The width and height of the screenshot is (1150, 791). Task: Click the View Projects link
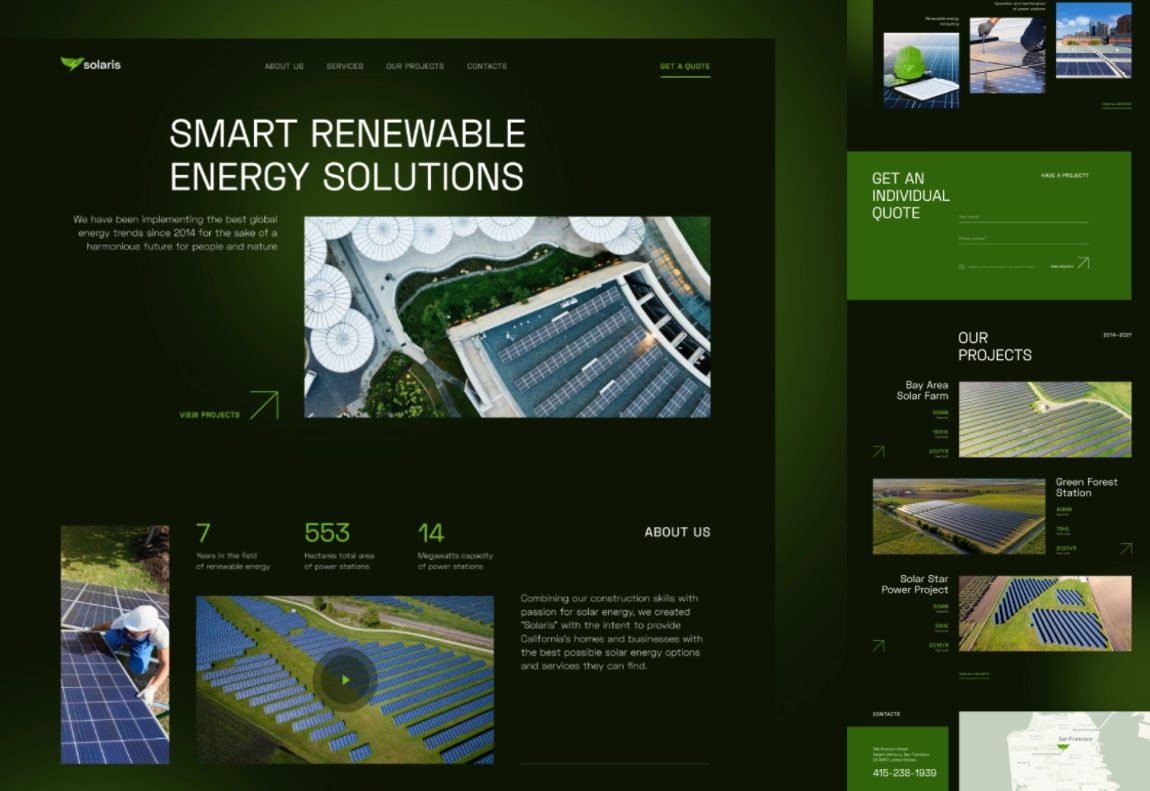[x=210, y=415]
